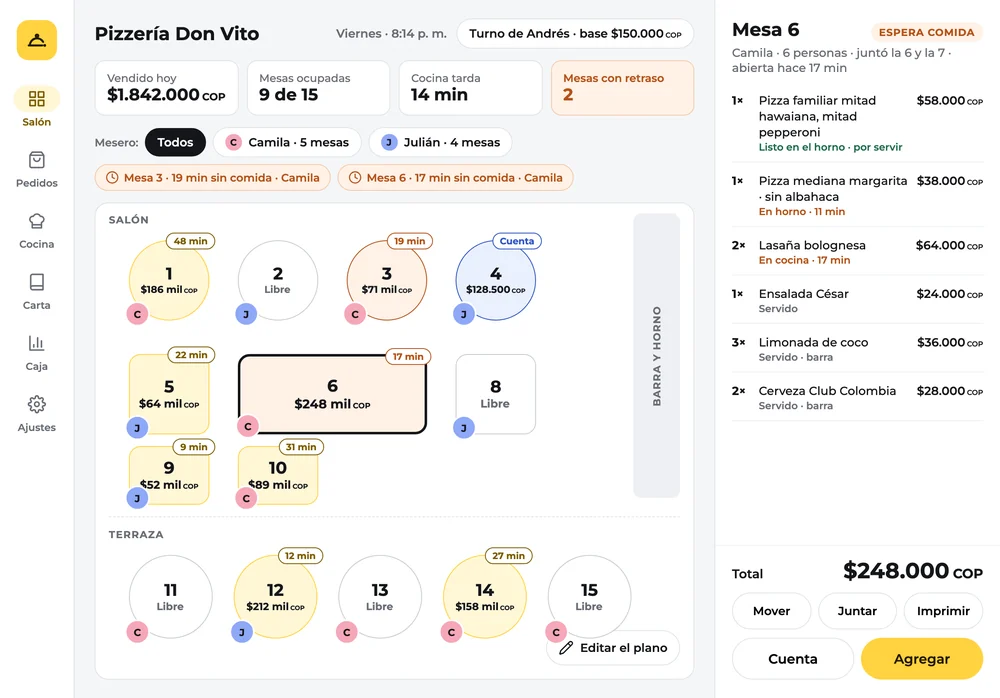Click the waiter badge on table 10

click(246, 498)
